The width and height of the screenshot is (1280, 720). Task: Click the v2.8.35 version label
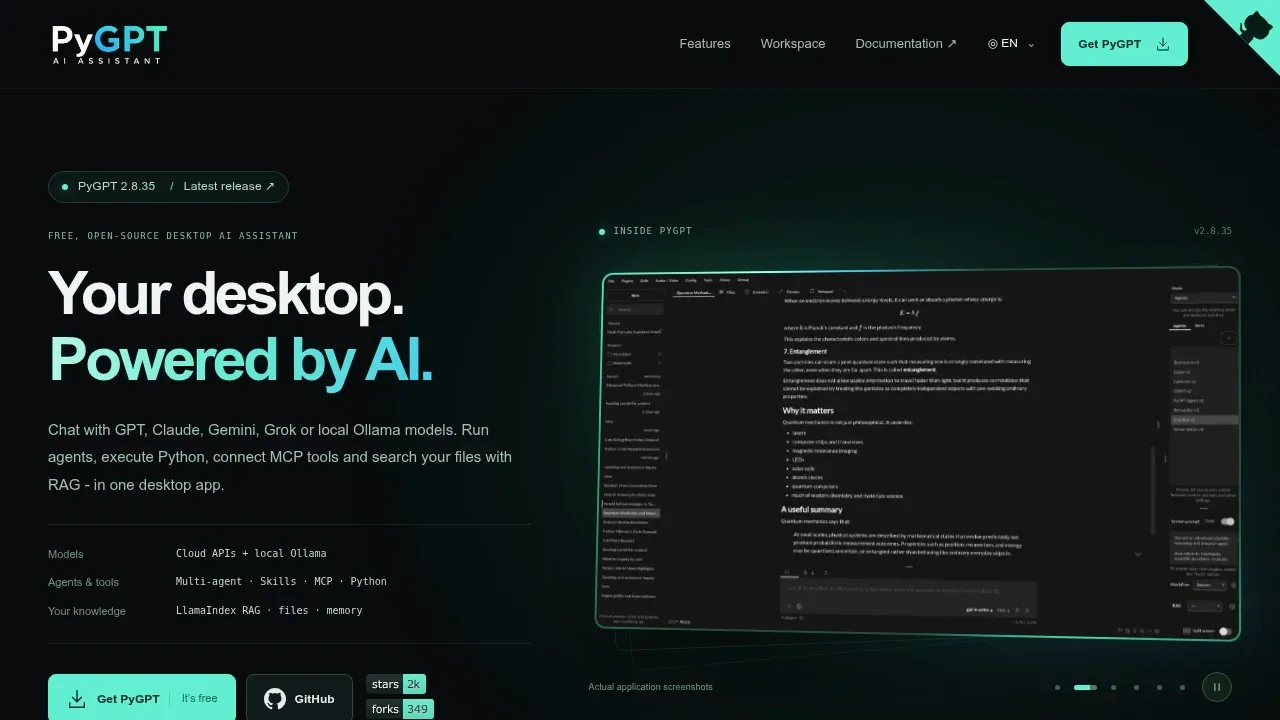point(1213,231)
